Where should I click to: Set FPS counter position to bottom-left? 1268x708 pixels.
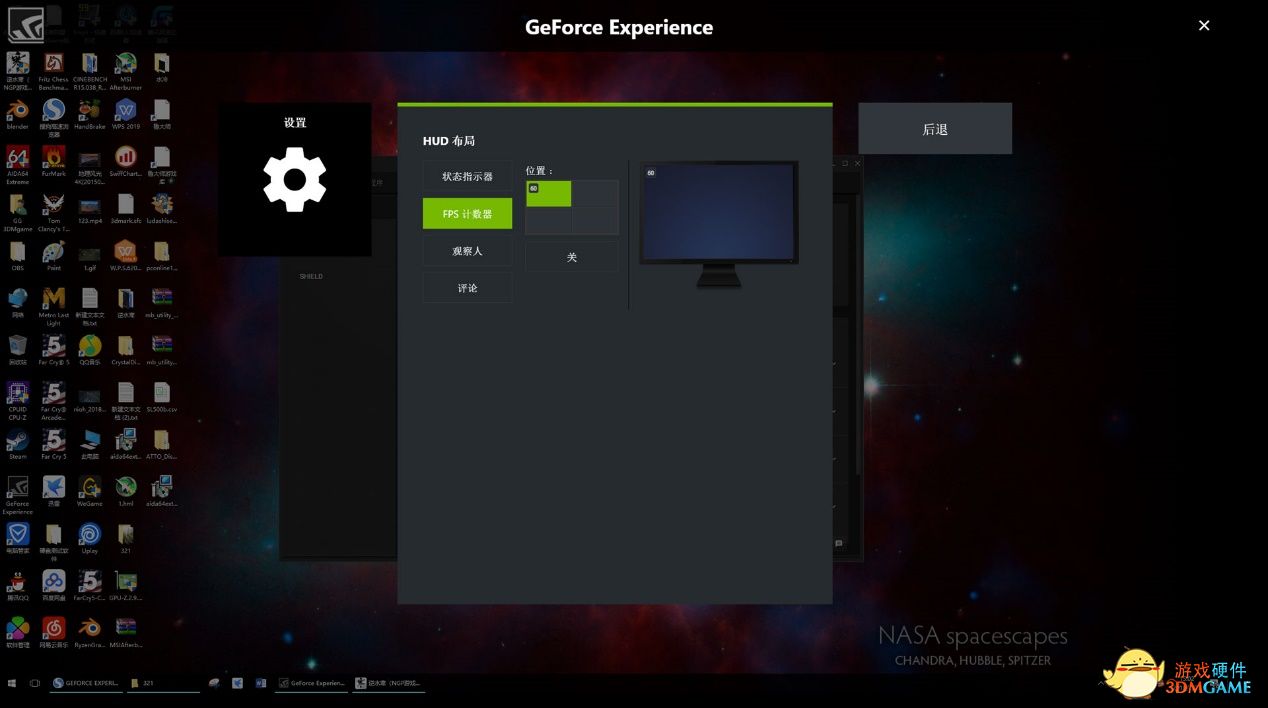[549, 221]
